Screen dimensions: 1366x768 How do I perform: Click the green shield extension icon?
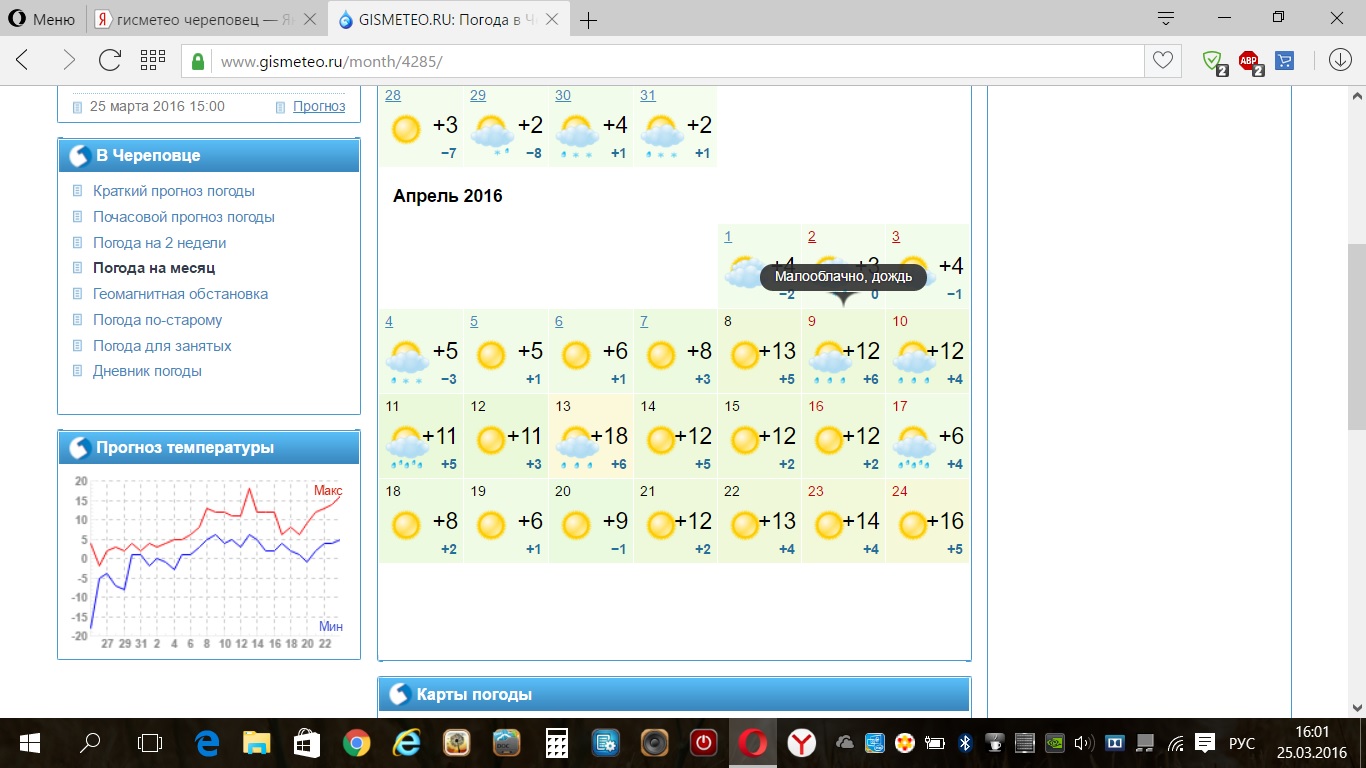coord(1213,61)
